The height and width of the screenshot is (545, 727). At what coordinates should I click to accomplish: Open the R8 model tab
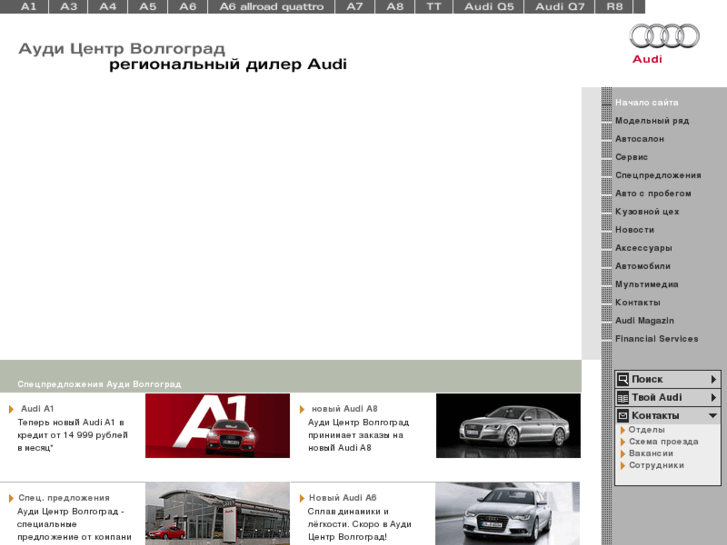614,6
